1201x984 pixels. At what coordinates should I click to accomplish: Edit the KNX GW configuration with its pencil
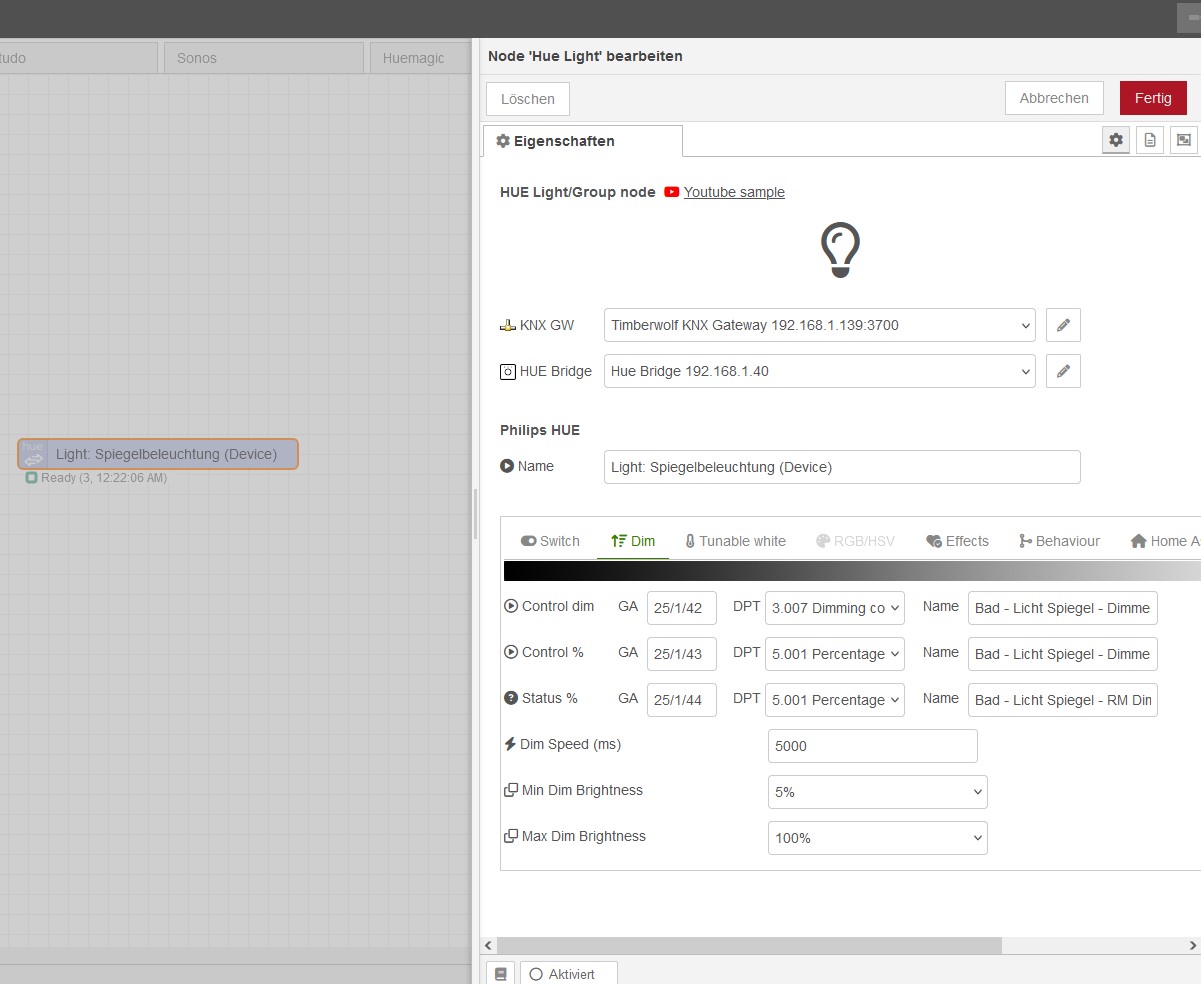(1063, 325)
